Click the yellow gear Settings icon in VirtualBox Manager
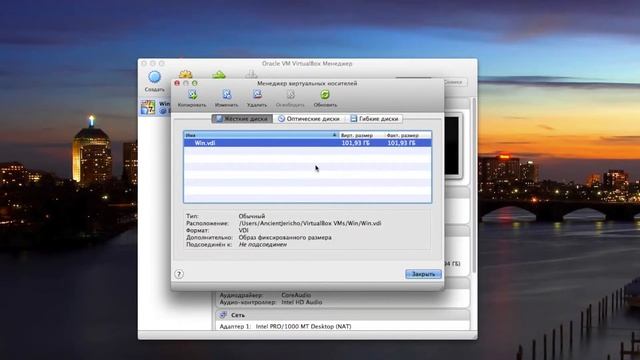Image resolution: width=640 pixels, height=360 pixels. [x=185, y=75]
